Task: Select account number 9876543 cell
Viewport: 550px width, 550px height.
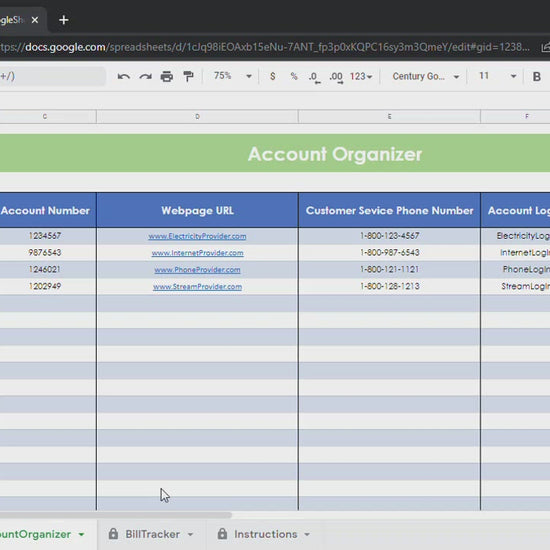Action: point(48,253)
